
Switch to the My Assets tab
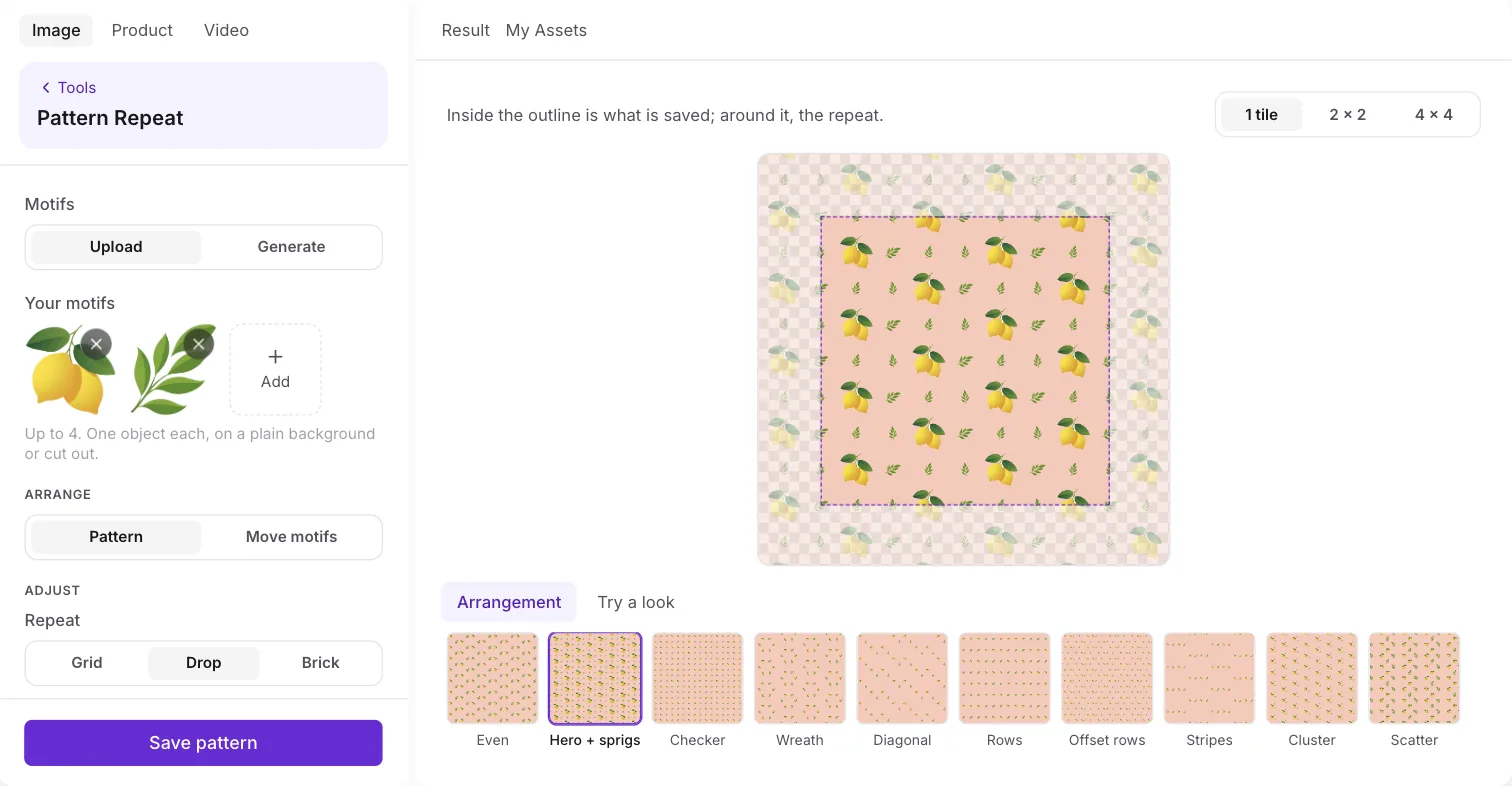point(546,30)
